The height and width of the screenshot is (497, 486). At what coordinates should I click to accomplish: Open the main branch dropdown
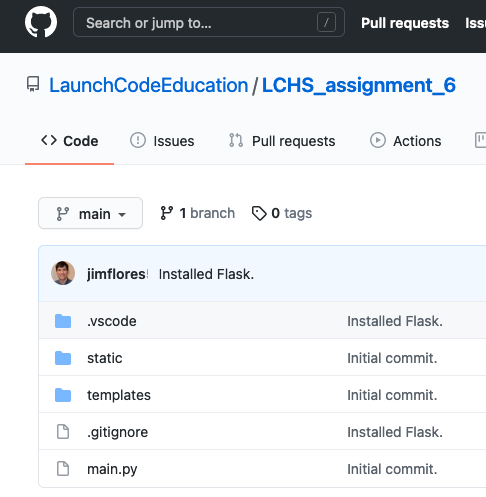90,213
